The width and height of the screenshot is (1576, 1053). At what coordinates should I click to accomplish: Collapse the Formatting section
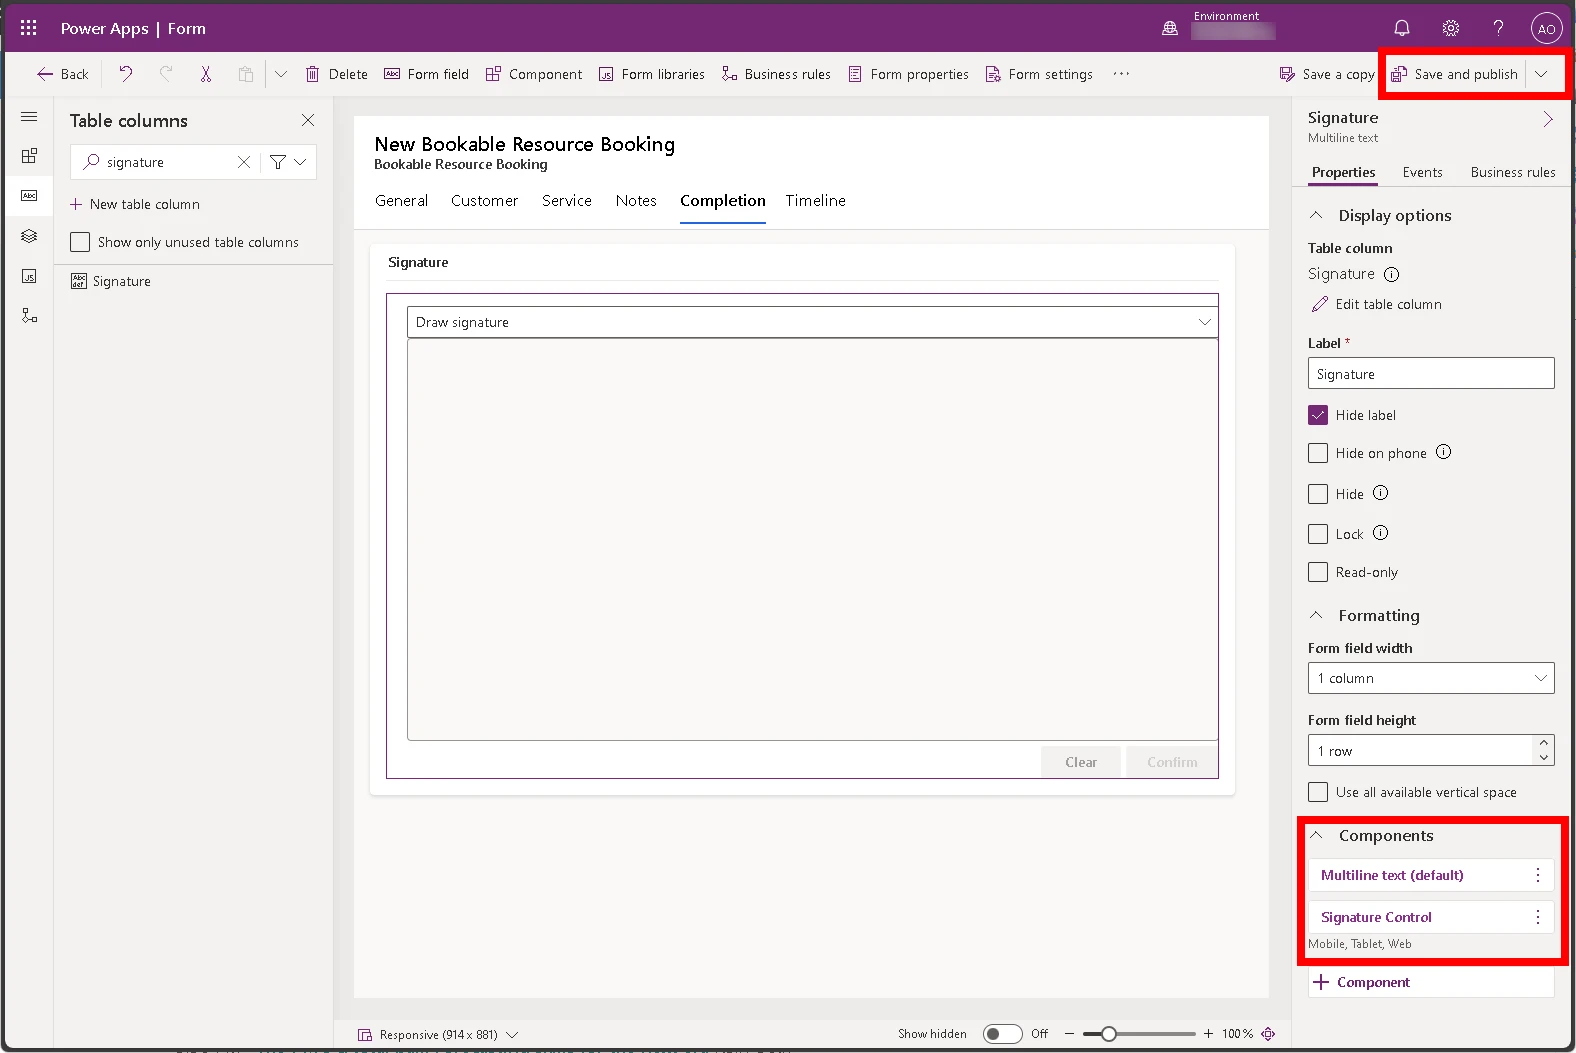pos(1316,615)
